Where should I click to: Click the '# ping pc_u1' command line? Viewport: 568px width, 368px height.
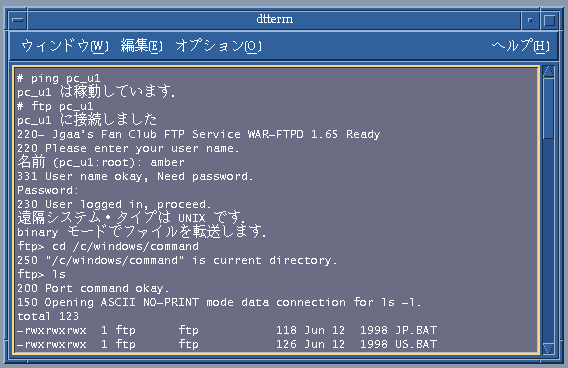(x=59, y=78)
